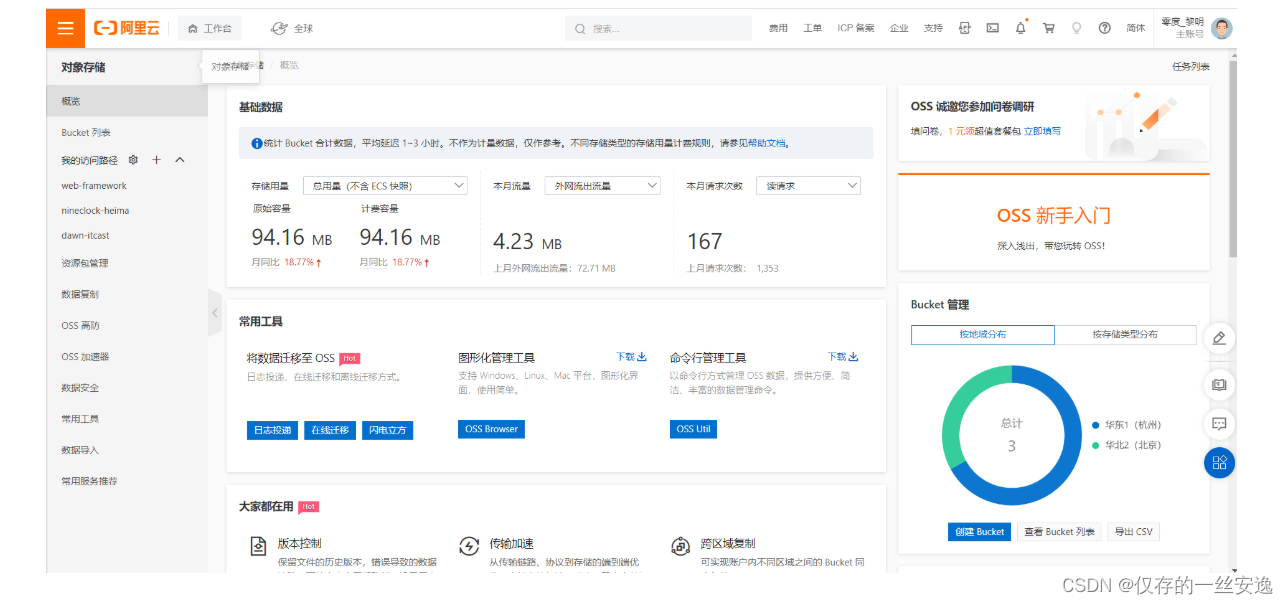Image resolution: width=1288 pixels, height=604 pixels.
Task: Open the shopping cart icon
Action: click(1049, 28)
